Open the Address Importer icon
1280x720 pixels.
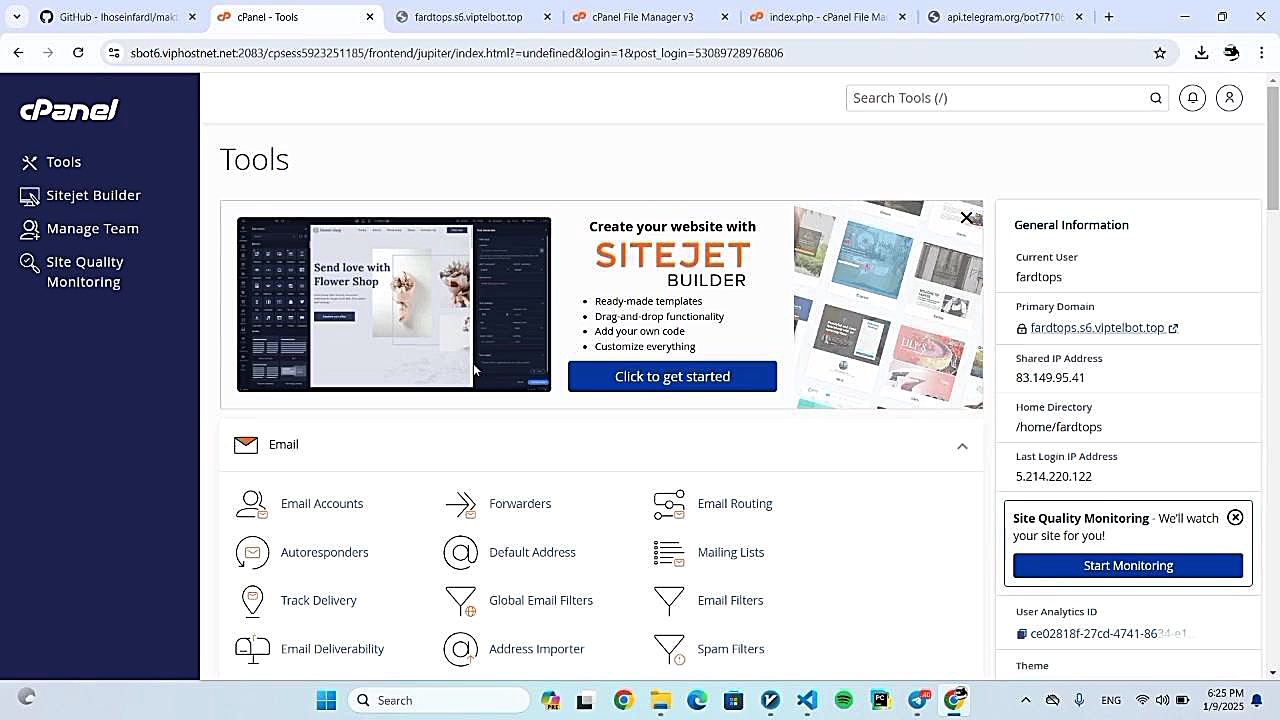[x=461, y=649]
